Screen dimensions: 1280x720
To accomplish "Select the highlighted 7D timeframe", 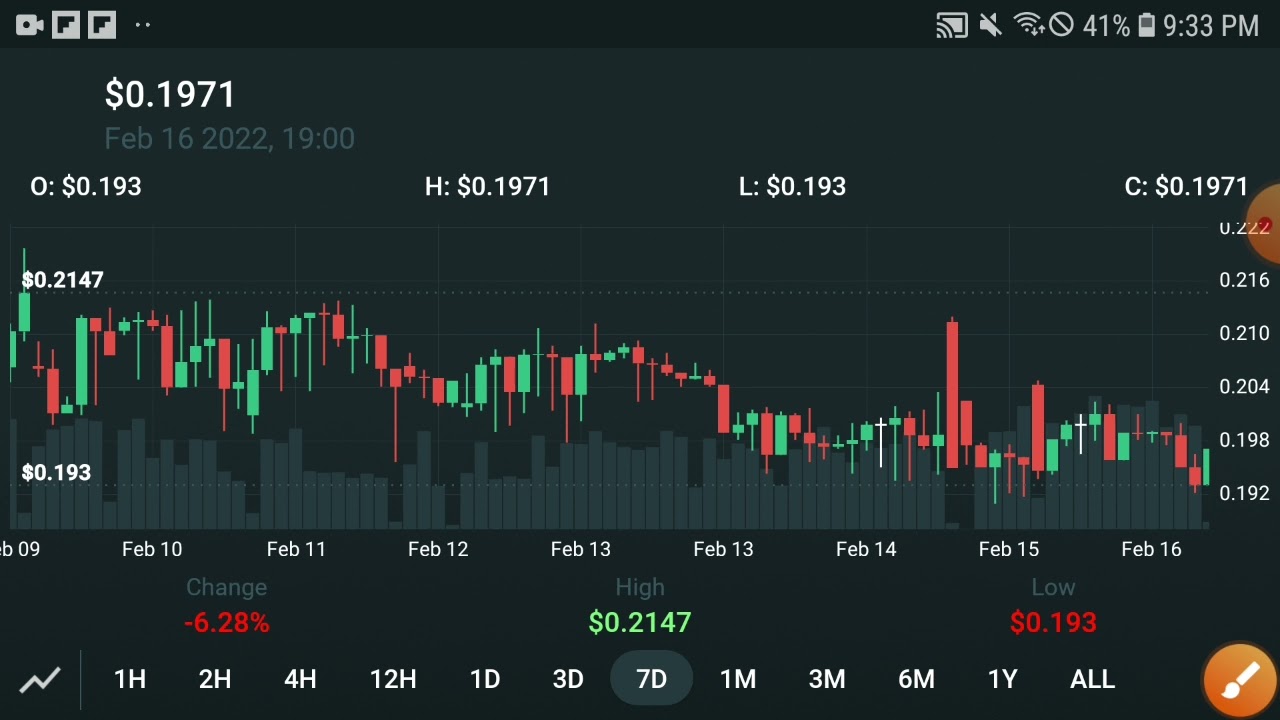I will coord(652,680).
